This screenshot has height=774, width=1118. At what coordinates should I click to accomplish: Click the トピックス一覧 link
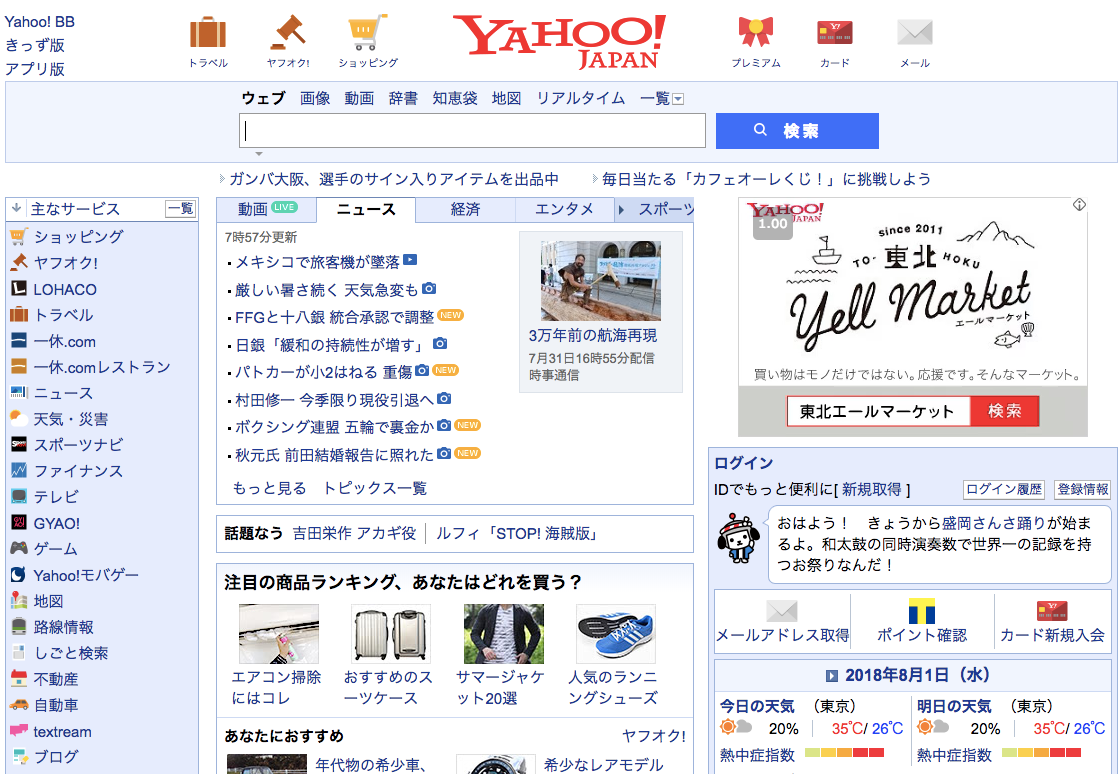pos(375,488)
